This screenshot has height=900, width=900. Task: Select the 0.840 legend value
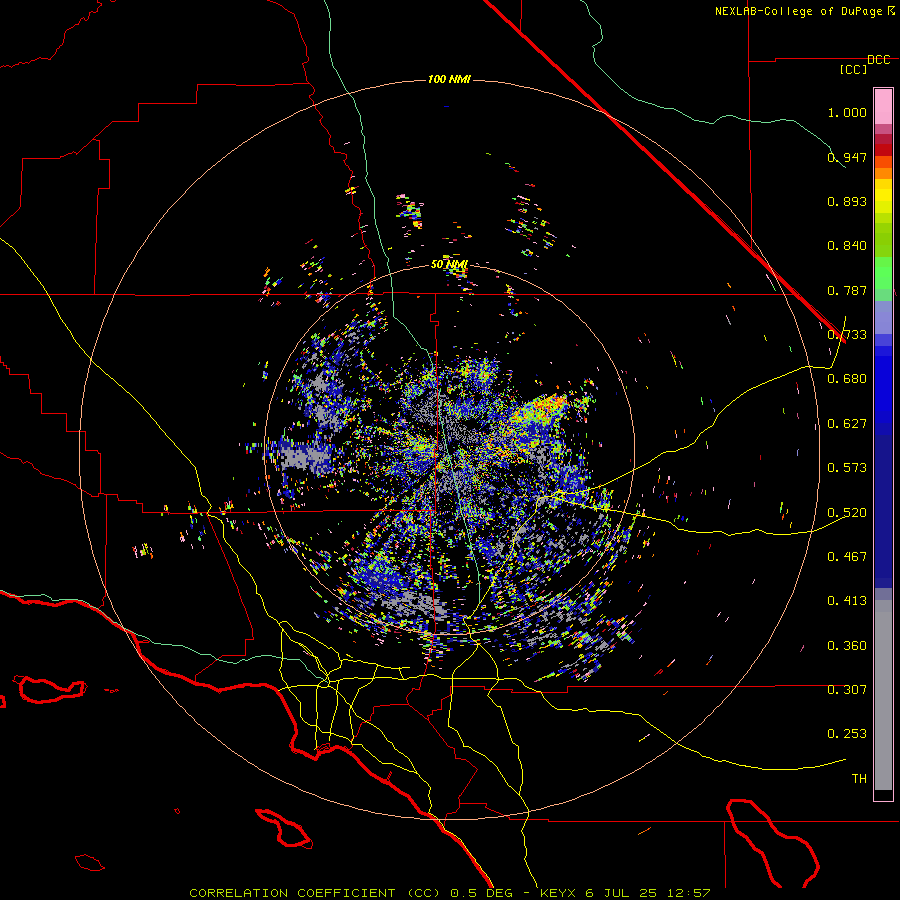[x=847, y=246]
